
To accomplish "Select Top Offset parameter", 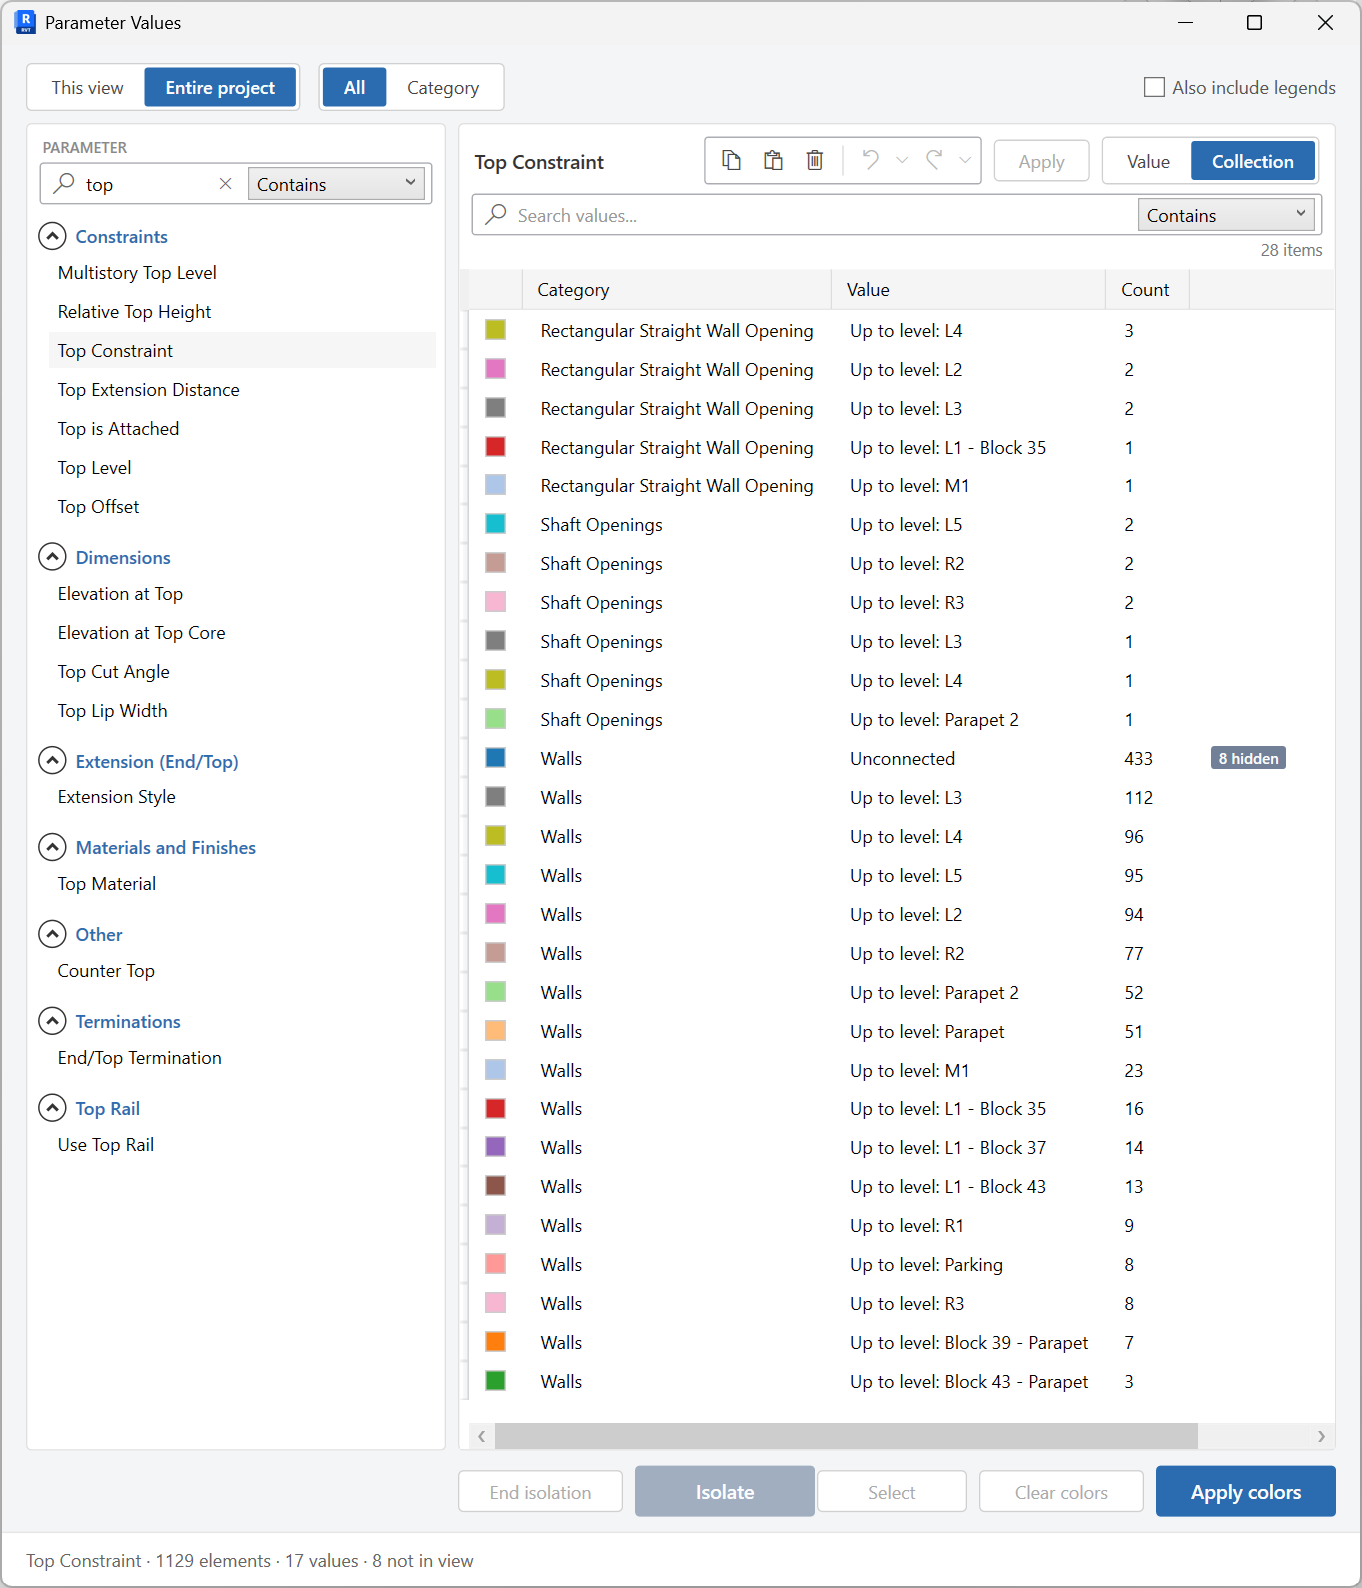I will (x=242, y=507).
